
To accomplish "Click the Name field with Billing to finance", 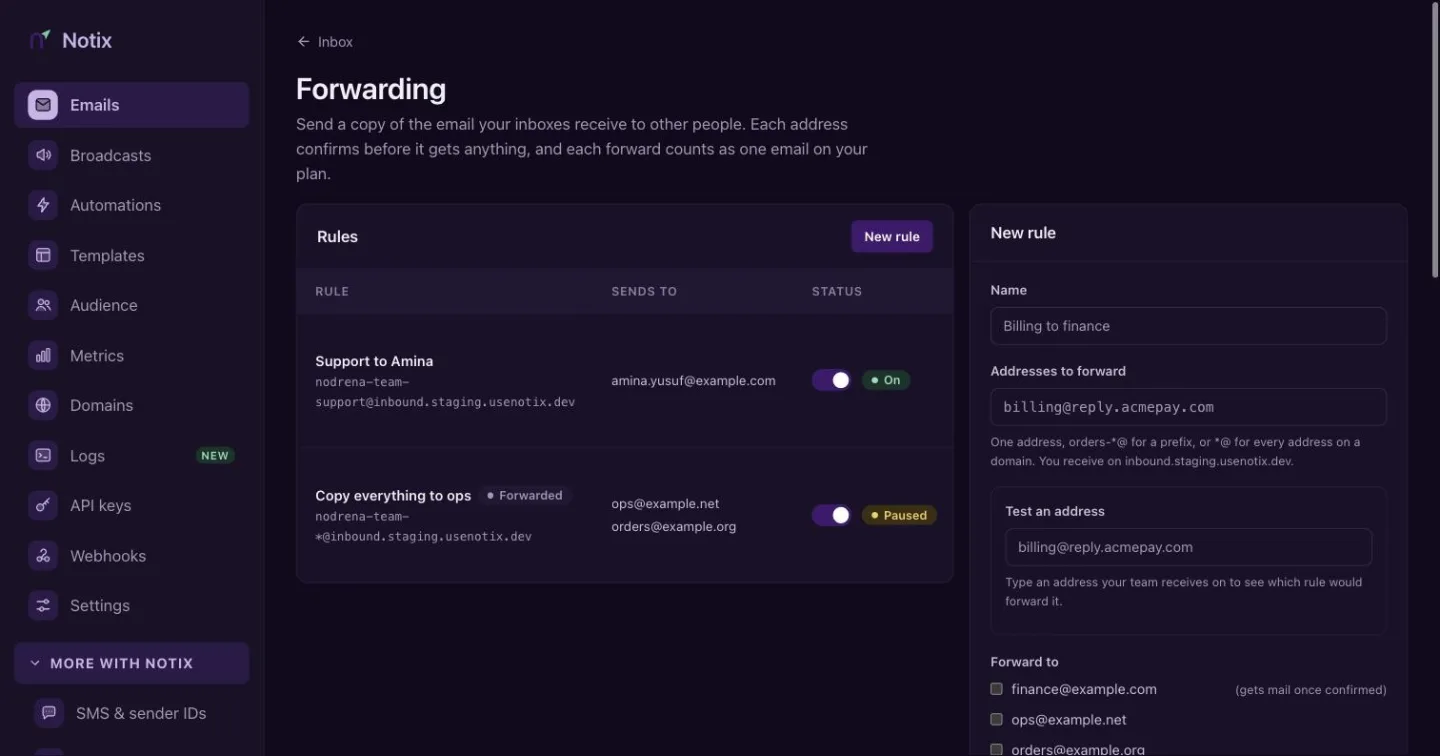I will pos(1188,326).
